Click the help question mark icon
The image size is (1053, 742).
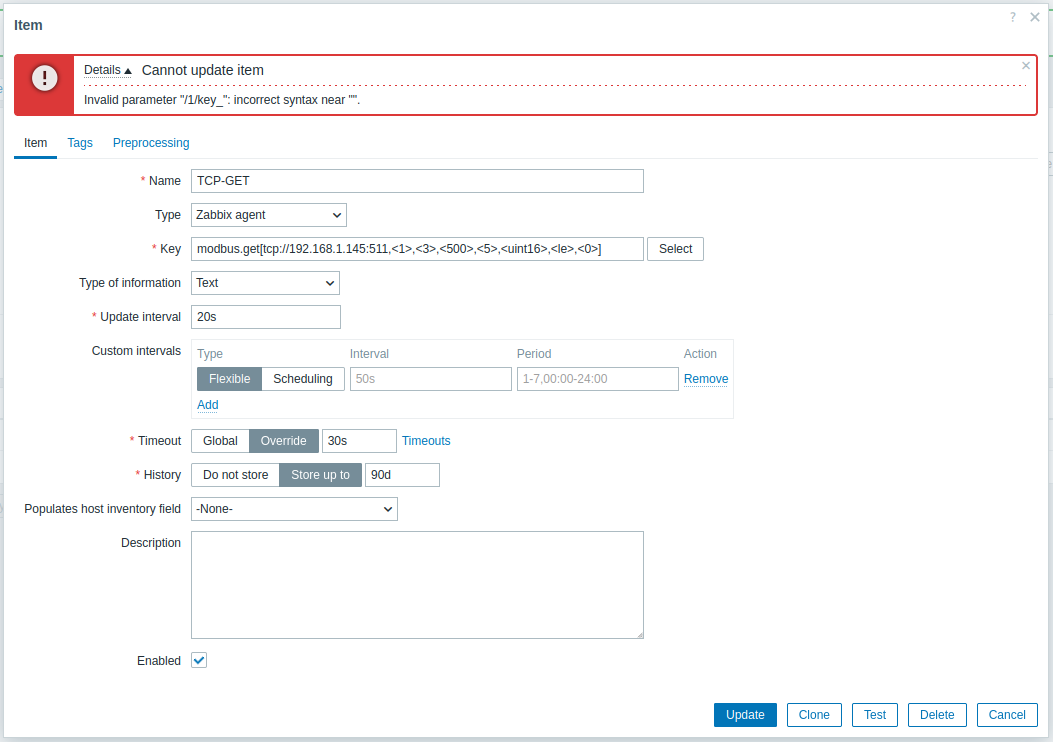[1012, 17]
